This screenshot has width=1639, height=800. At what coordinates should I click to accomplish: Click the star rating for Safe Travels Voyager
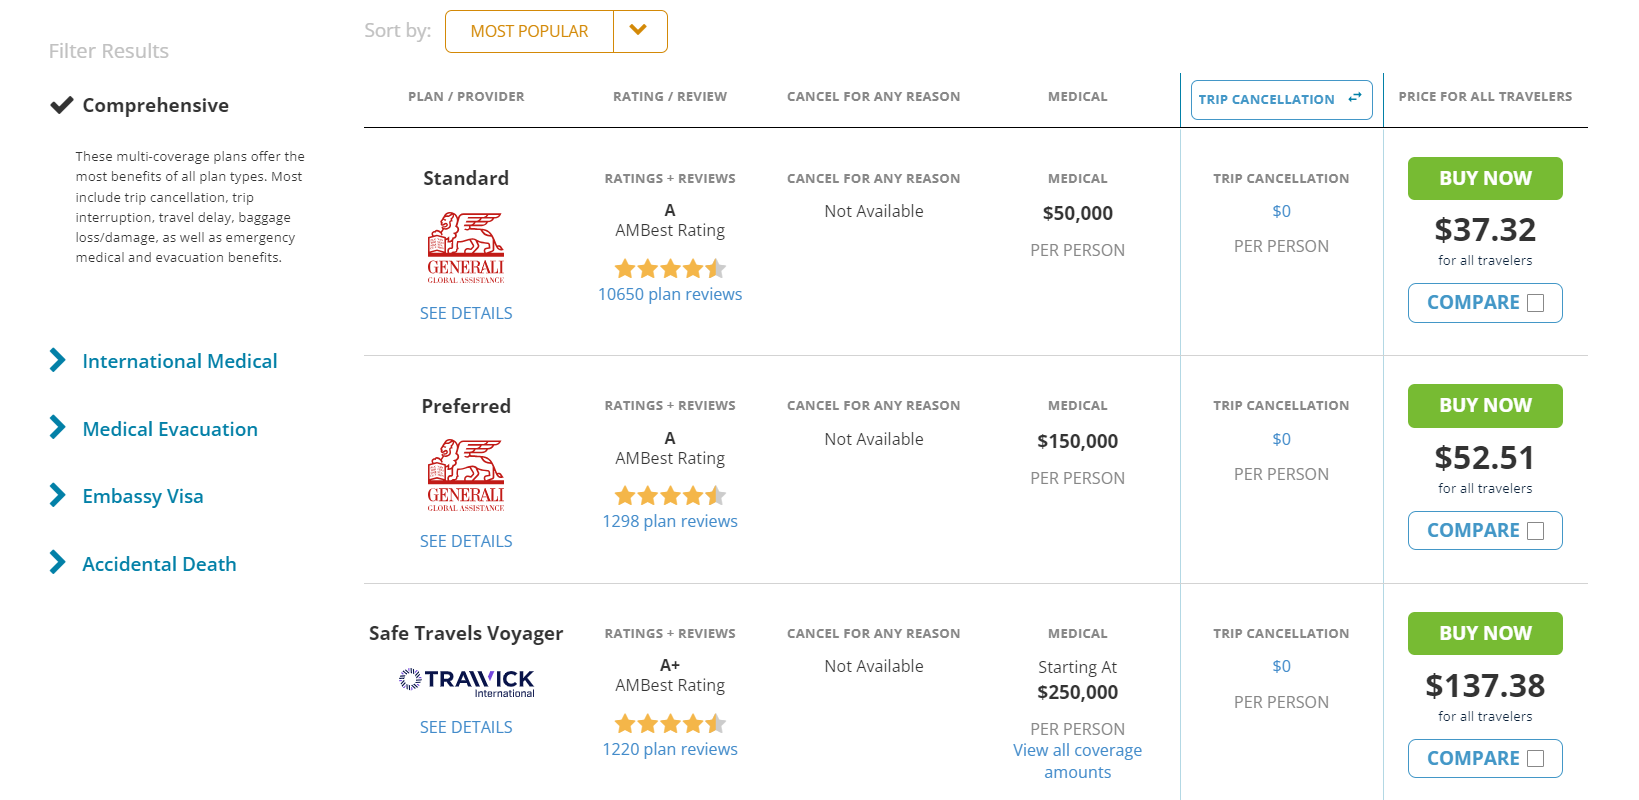point(670,723)
